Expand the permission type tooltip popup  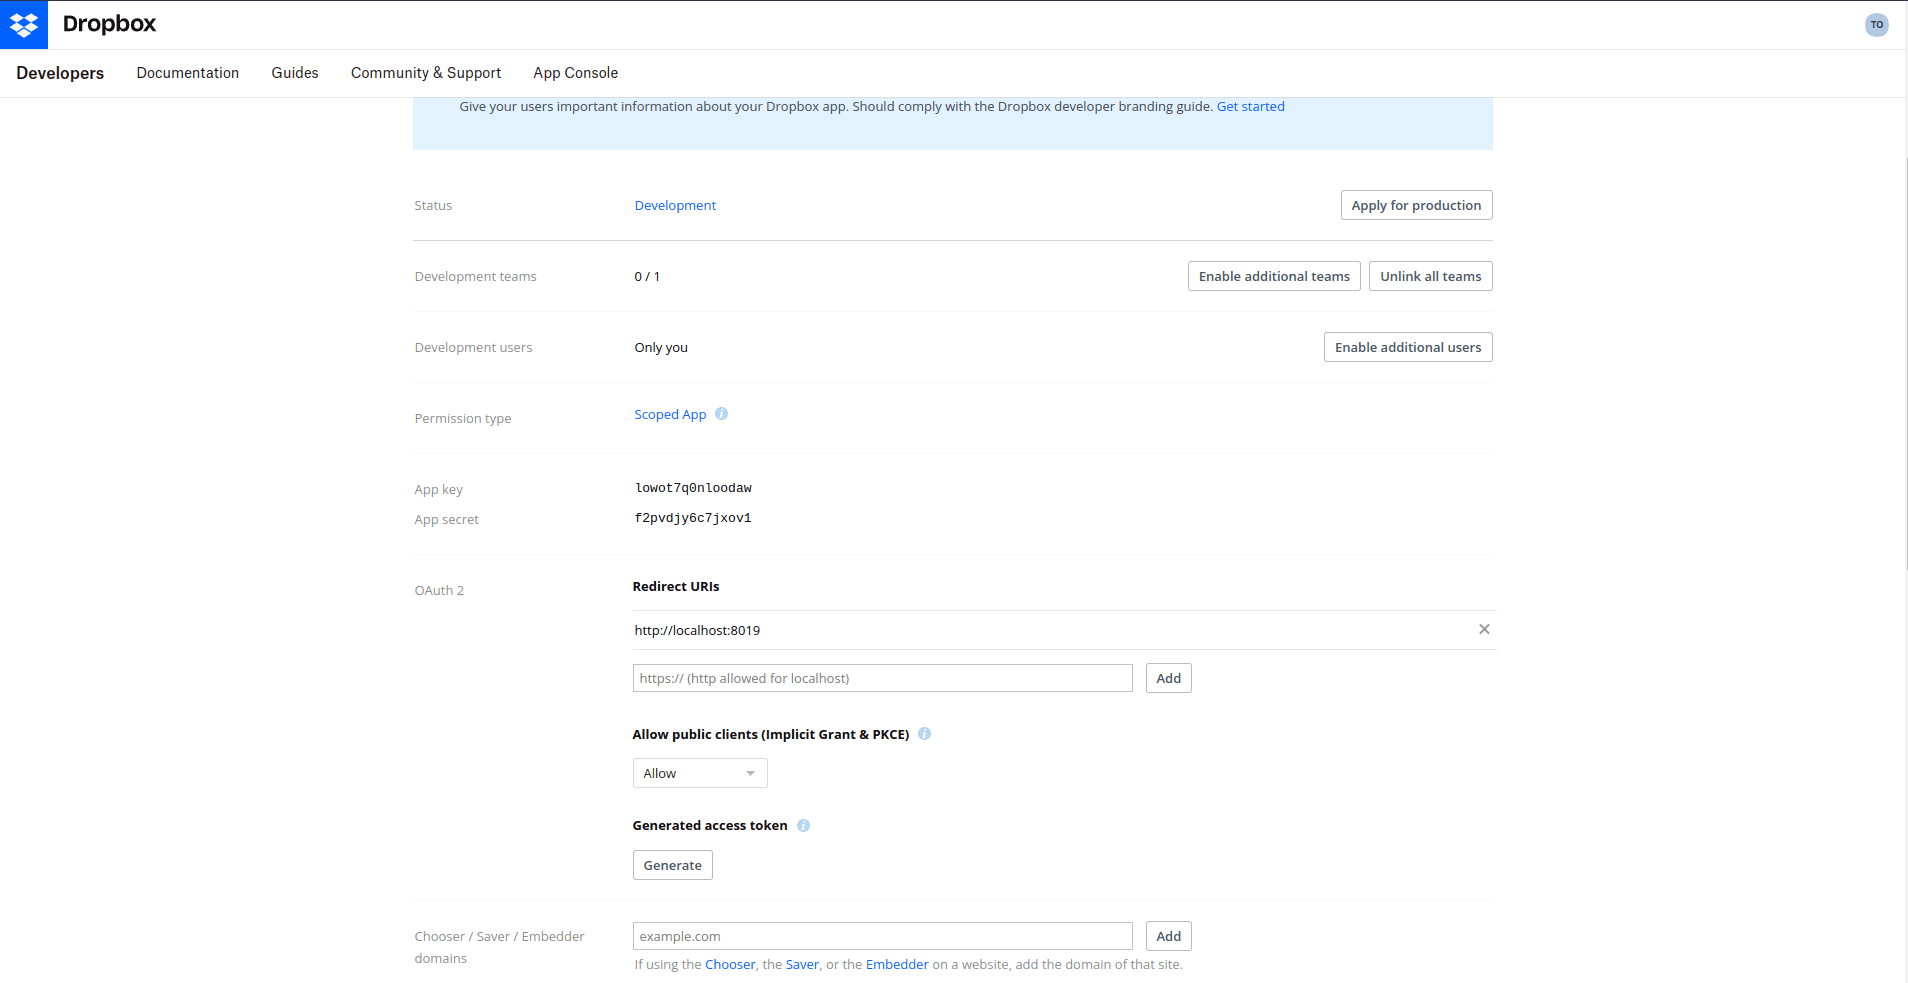point(722,413)
